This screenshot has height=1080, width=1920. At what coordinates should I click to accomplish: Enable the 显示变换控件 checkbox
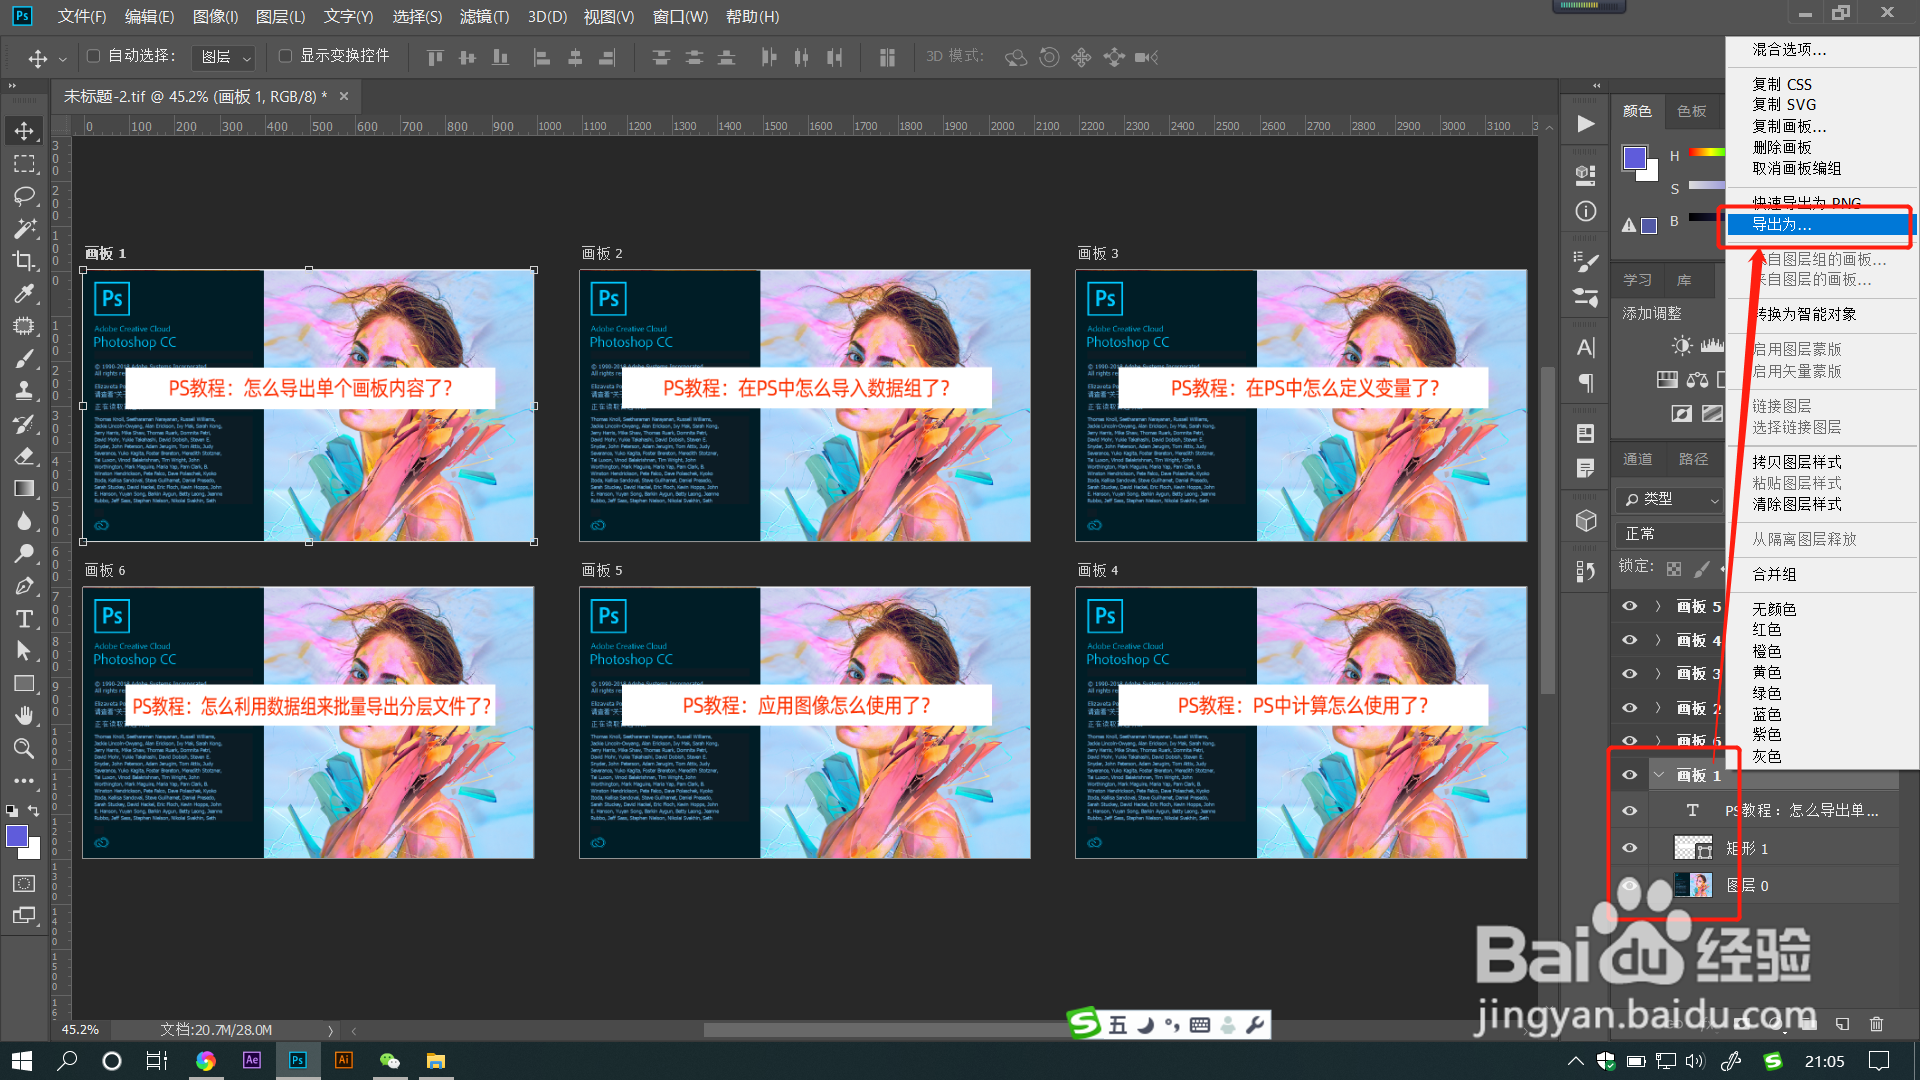pos(285,56)
